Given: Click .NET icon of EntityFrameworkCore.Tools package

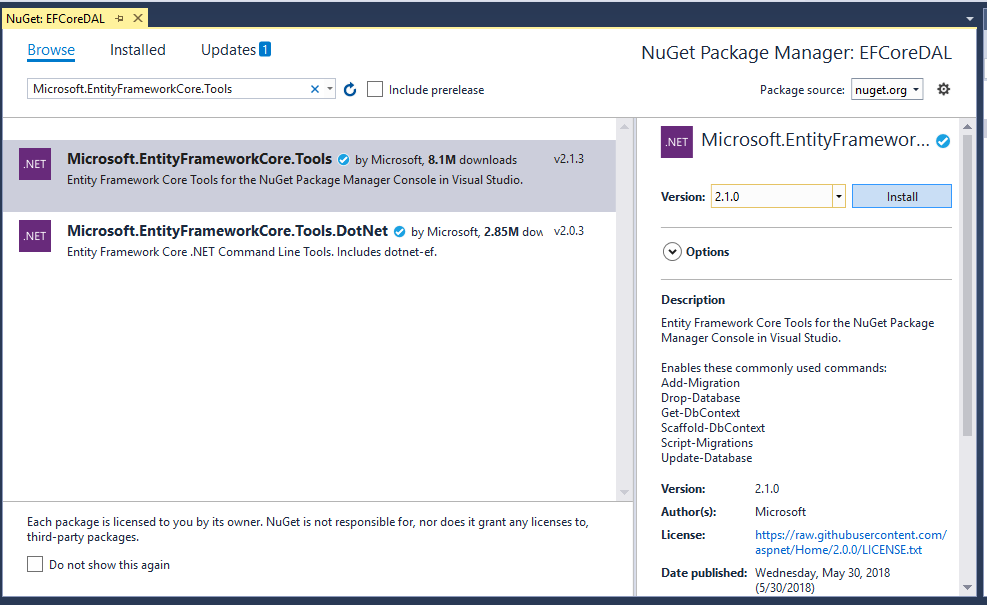Looking at the screenshot, I should 35,164.
